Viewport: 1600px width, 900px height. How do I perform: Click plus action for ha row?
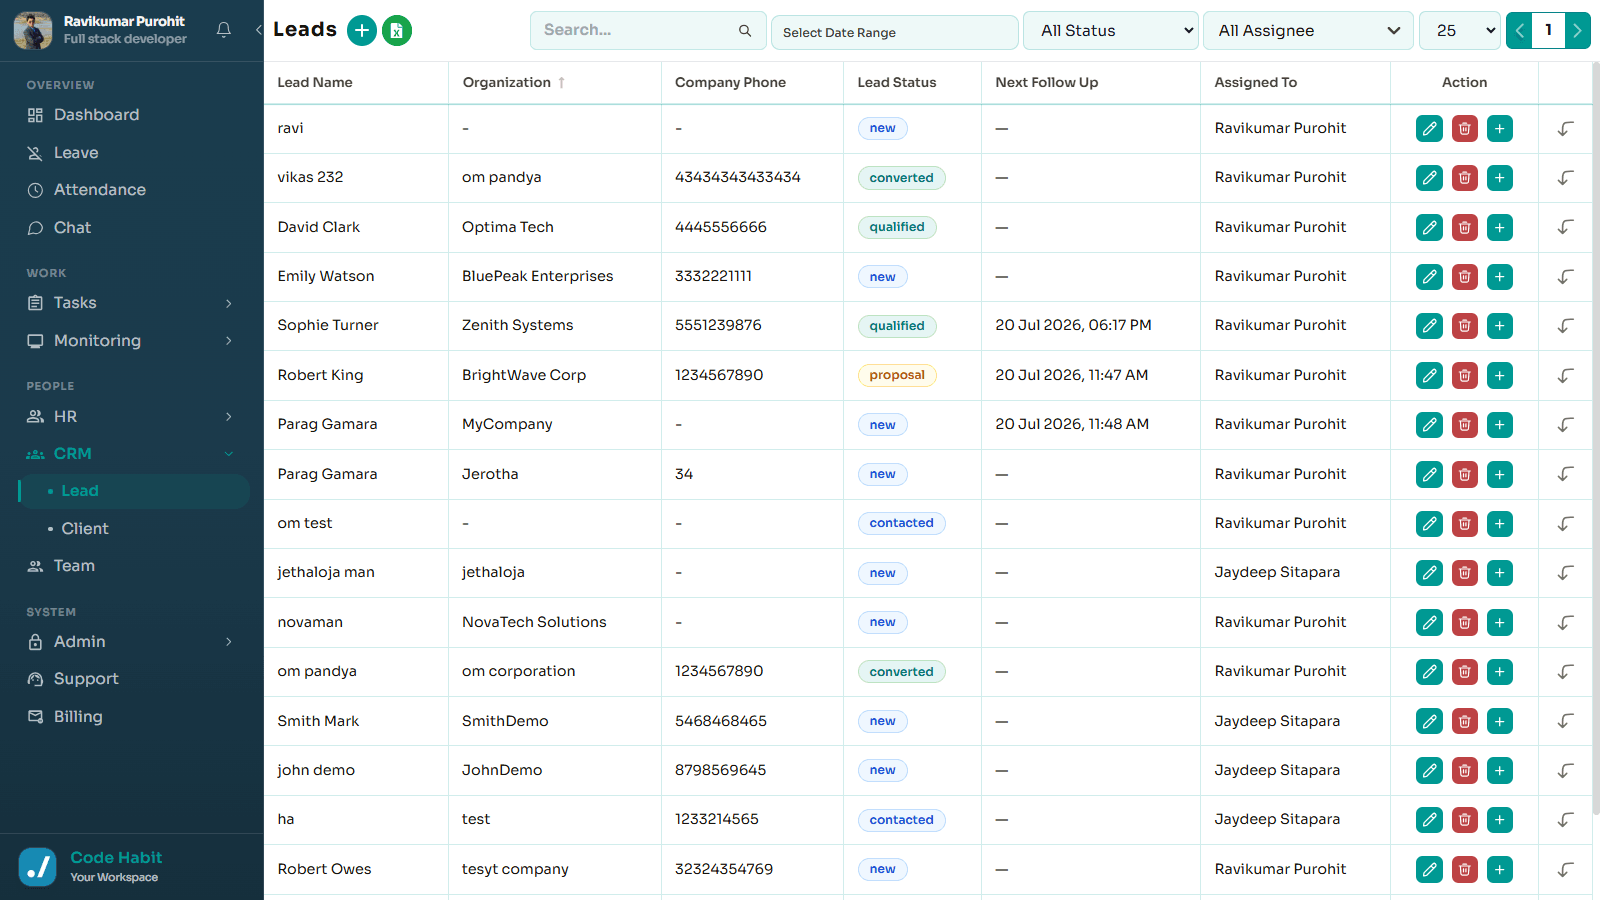tap(1500, 820)
